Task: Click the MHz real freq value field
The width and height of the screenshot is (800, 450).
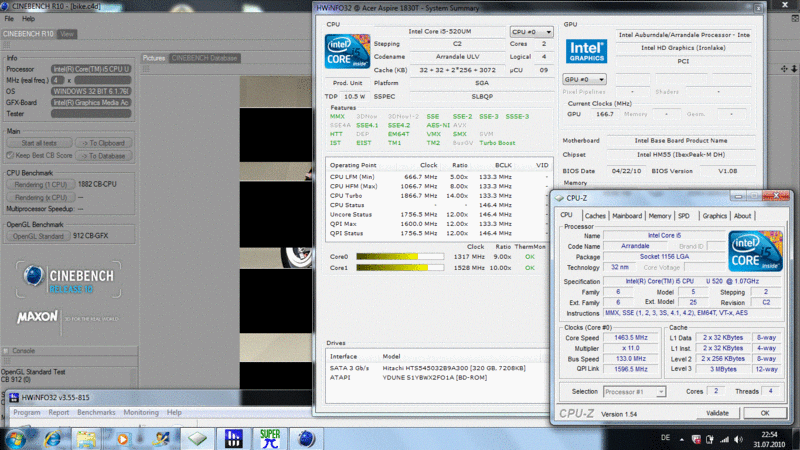Action: tap(103, 80)
